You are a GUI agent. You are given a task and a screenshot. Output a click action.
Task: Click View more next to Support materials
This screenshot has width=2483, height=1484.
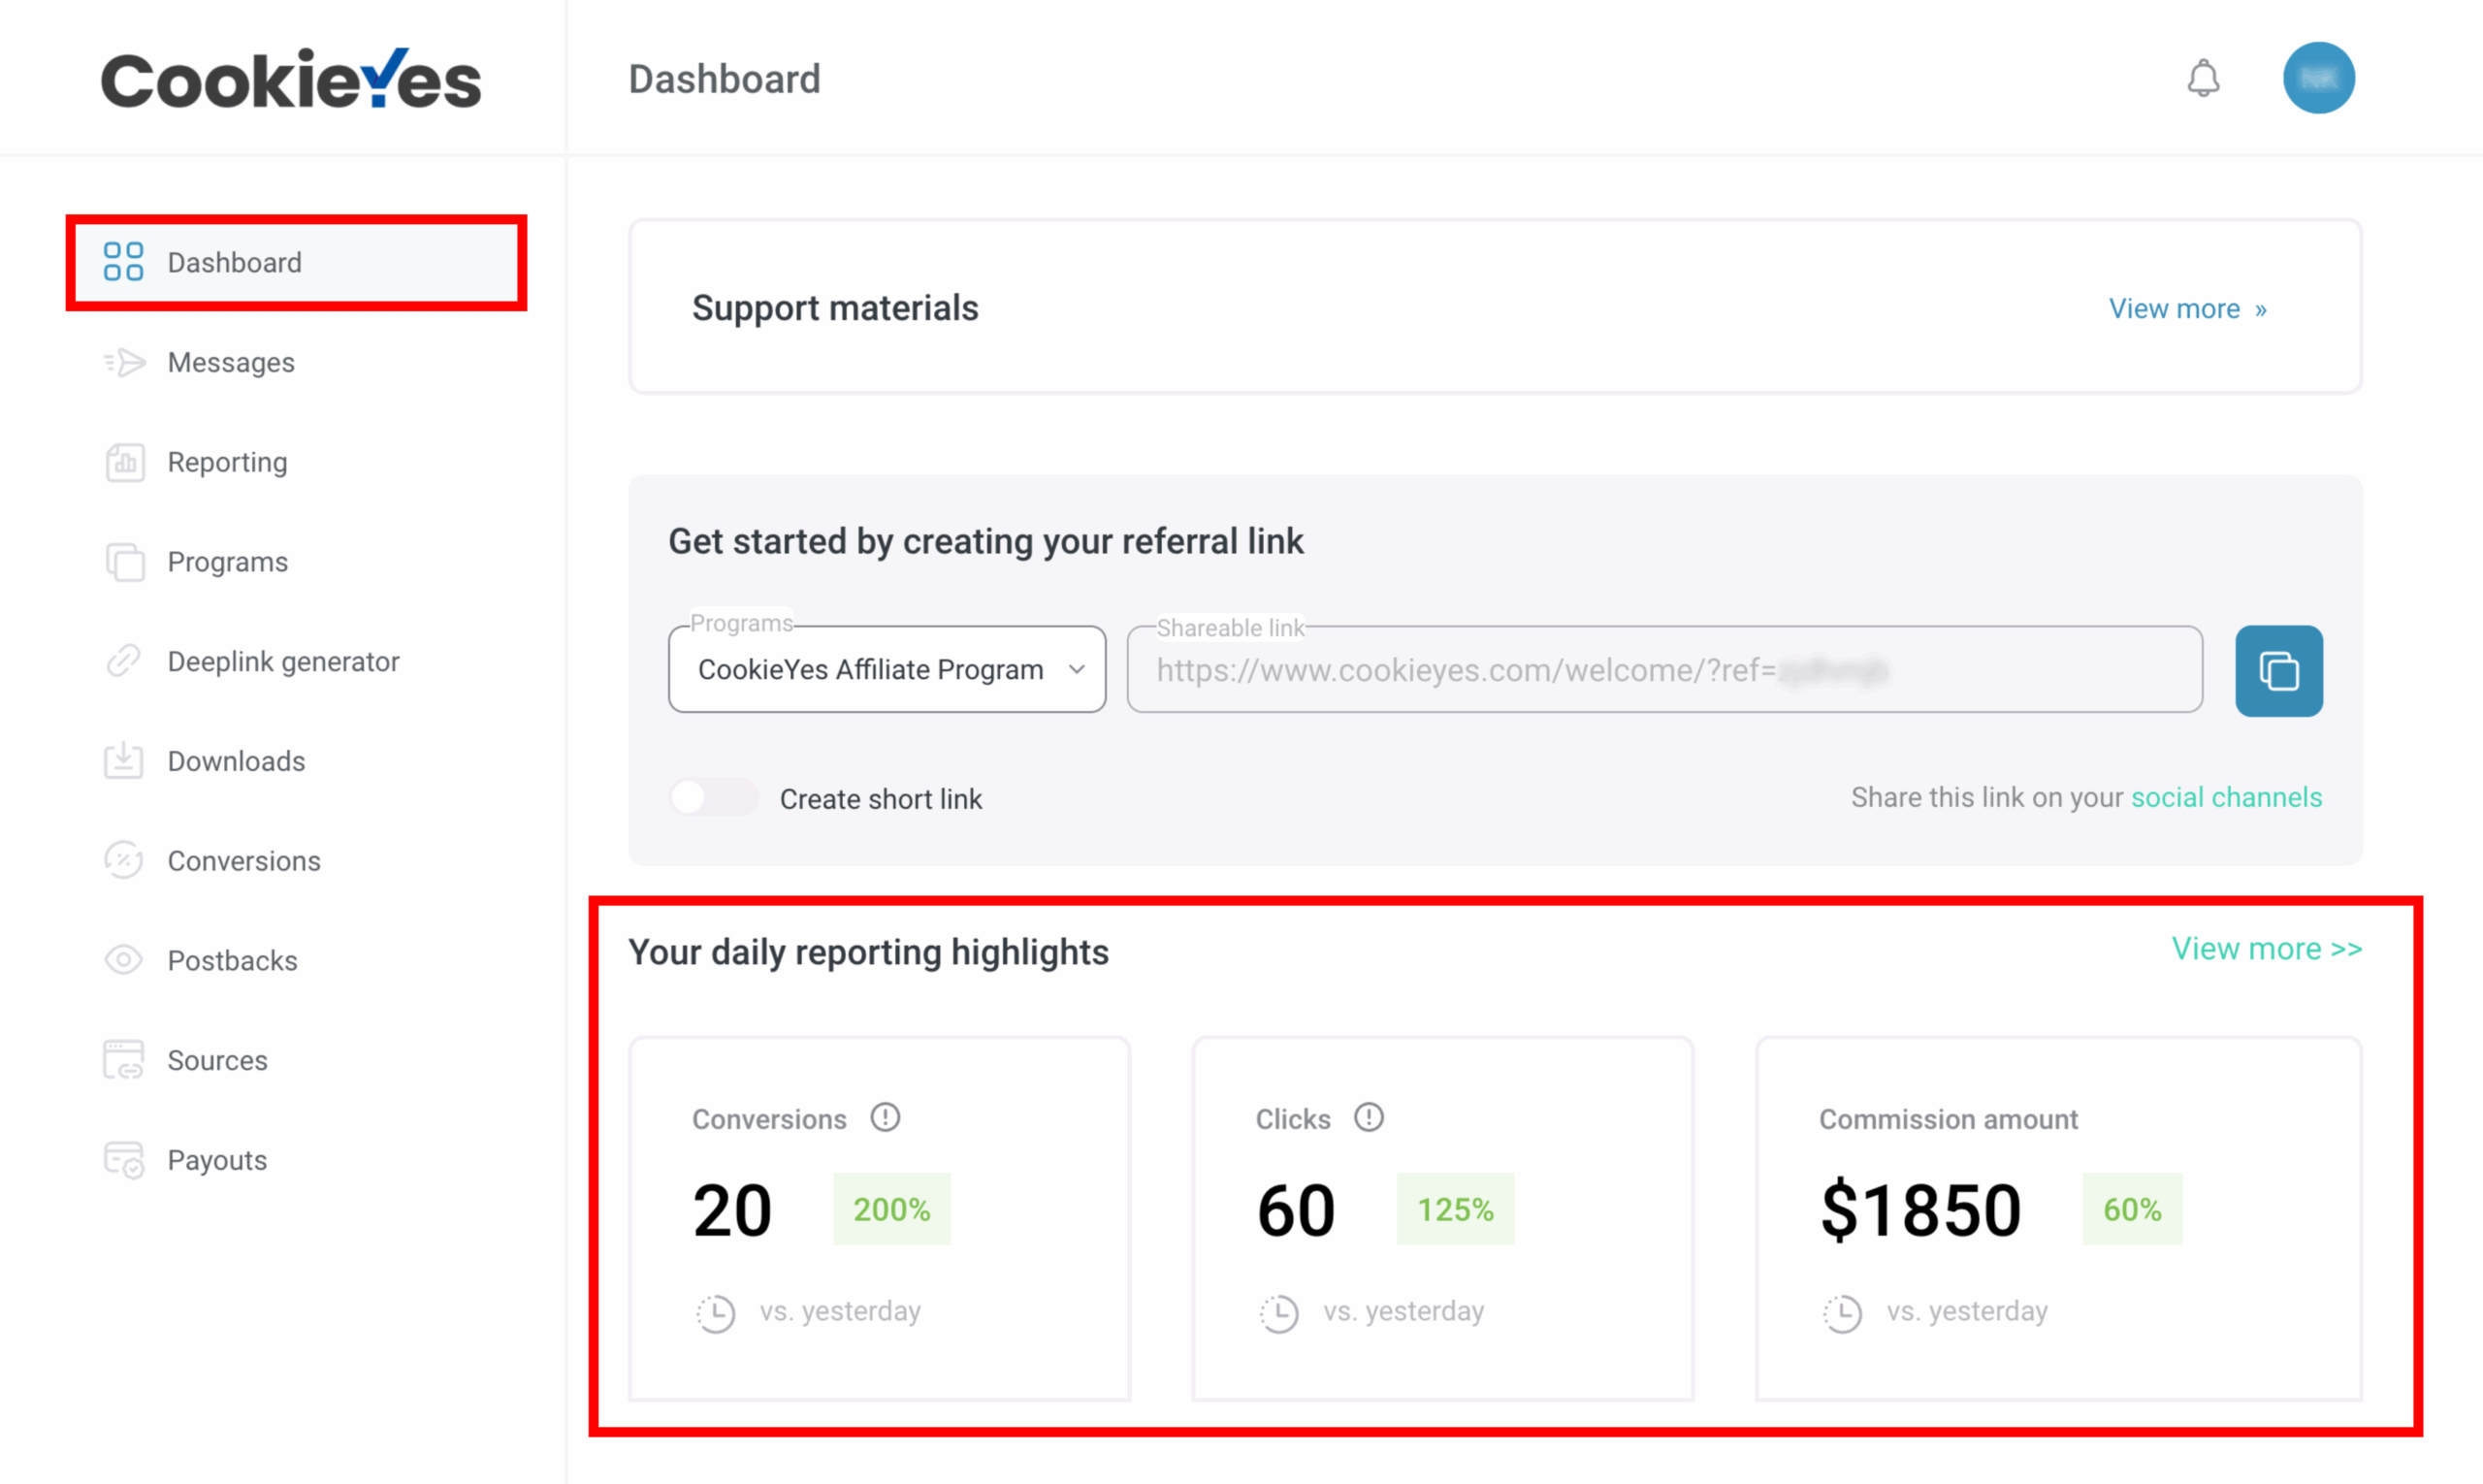(2187, 308)
